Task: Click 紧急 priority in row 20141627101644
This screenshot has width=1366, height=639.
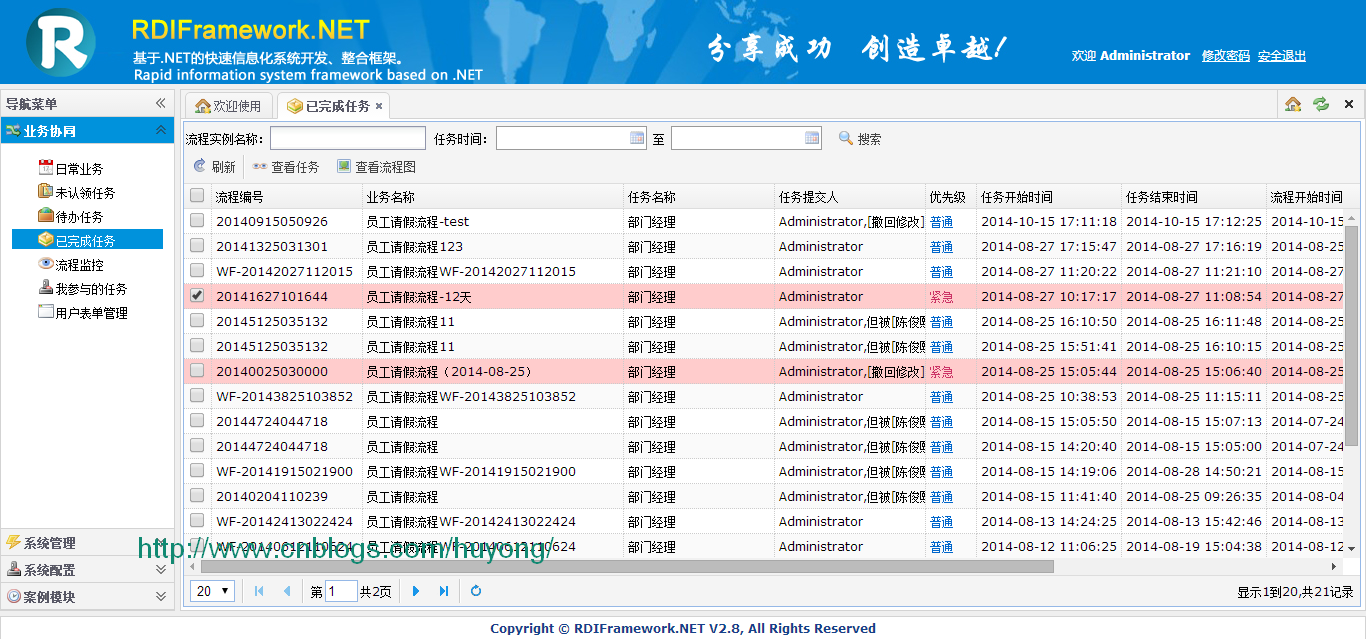Action: pyautogui.click(x=941, y=297)
